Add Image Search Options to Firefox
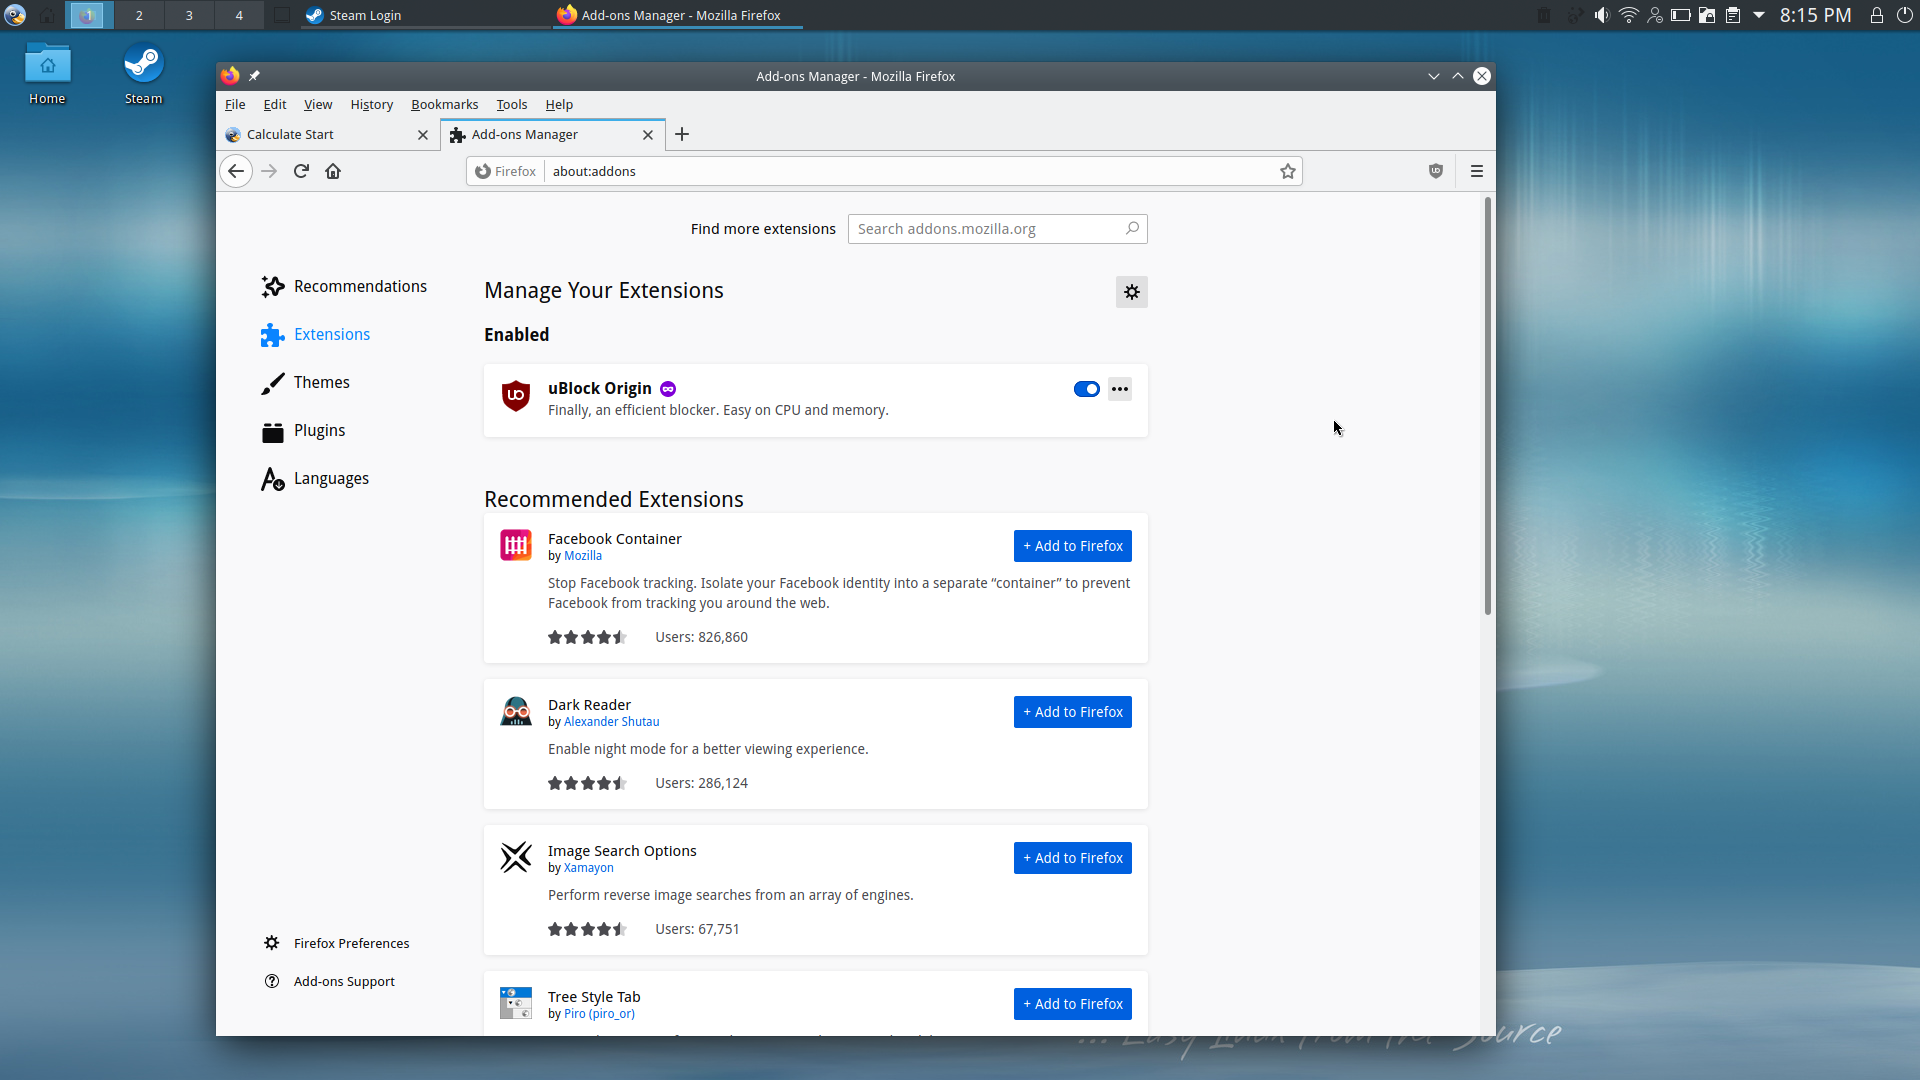Screen dimensions: 1920x1080 1073,858
